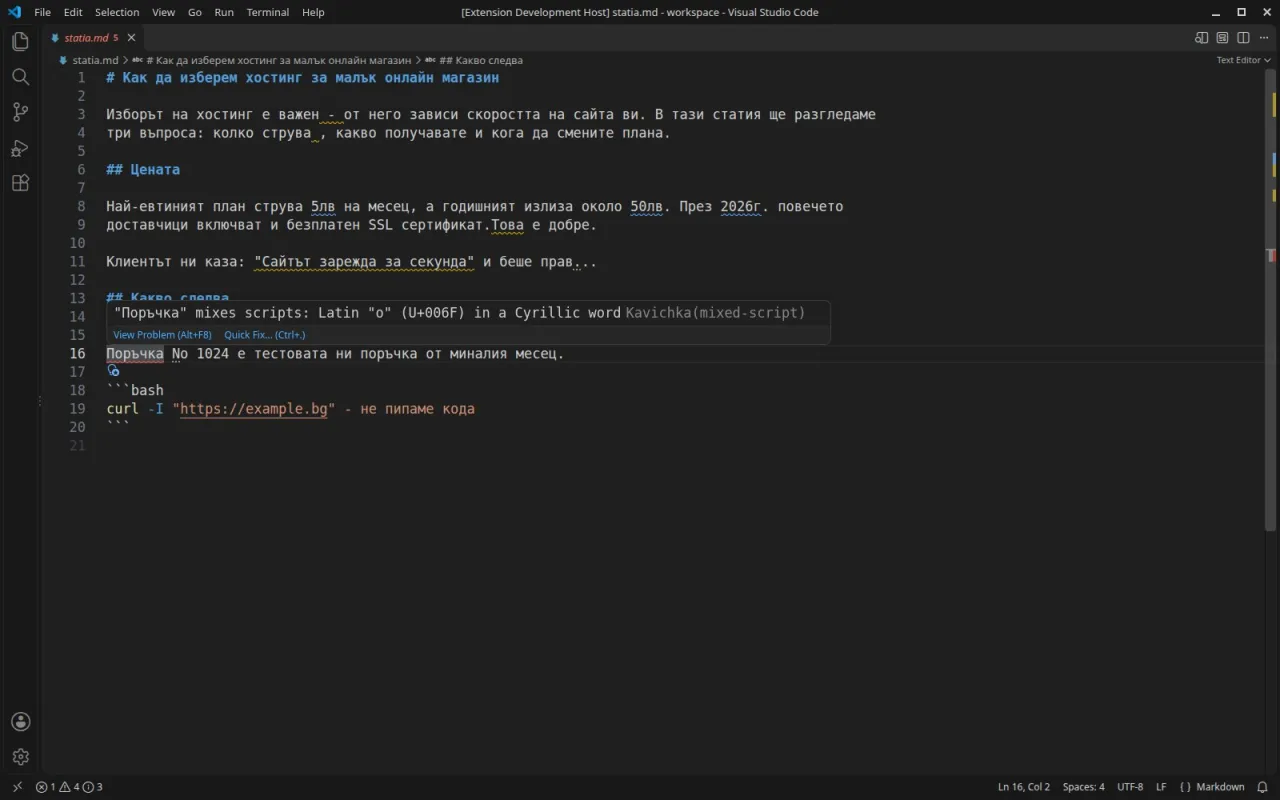Click the '```bash' fence on line 18
Image resolution: width=1280 pixels, height=800 pixels.
click(135, 391)
